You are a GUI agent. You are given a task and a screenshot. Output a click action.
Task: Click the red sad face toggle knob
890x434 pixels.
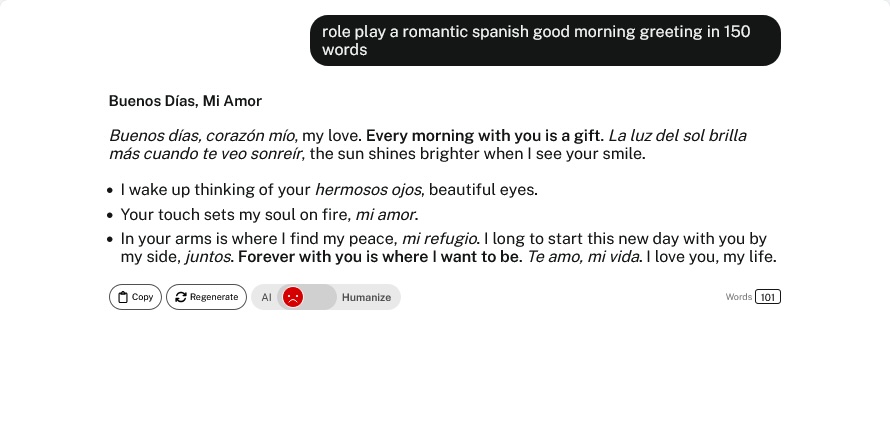click(293, 297)
